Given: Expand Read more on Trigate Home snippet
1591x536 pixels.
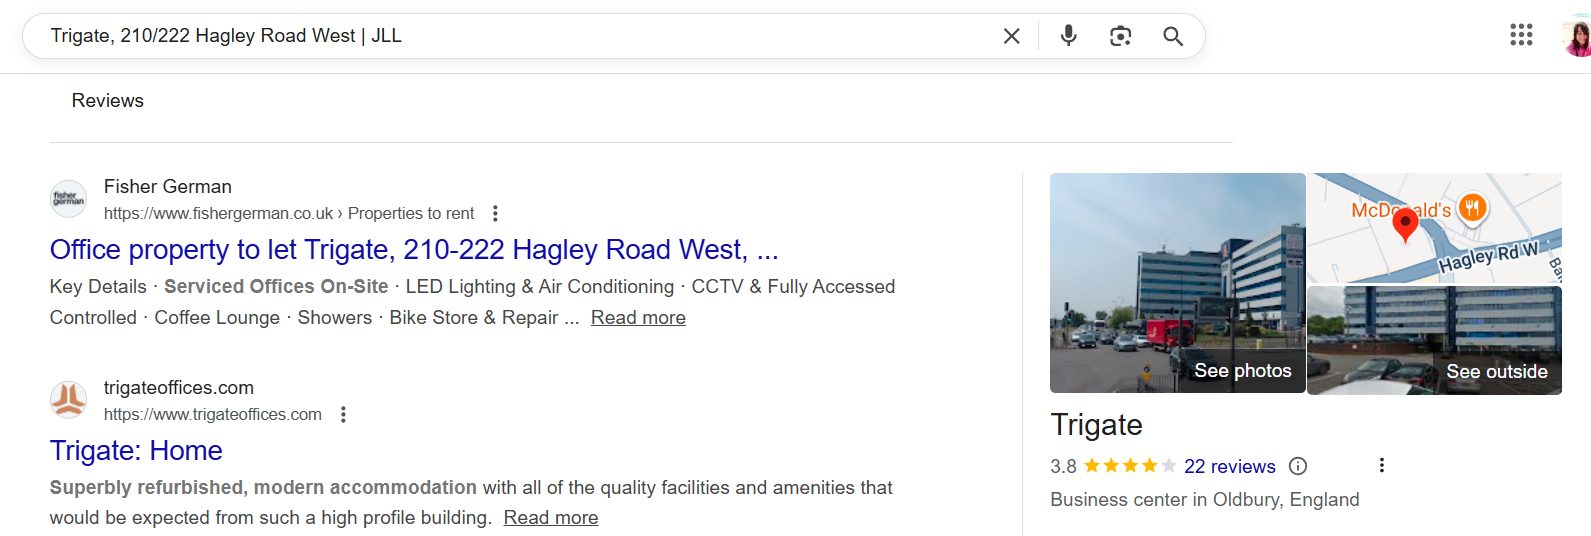Looking at the screenshot, I should pyautogui.click(x=551, y=518).
